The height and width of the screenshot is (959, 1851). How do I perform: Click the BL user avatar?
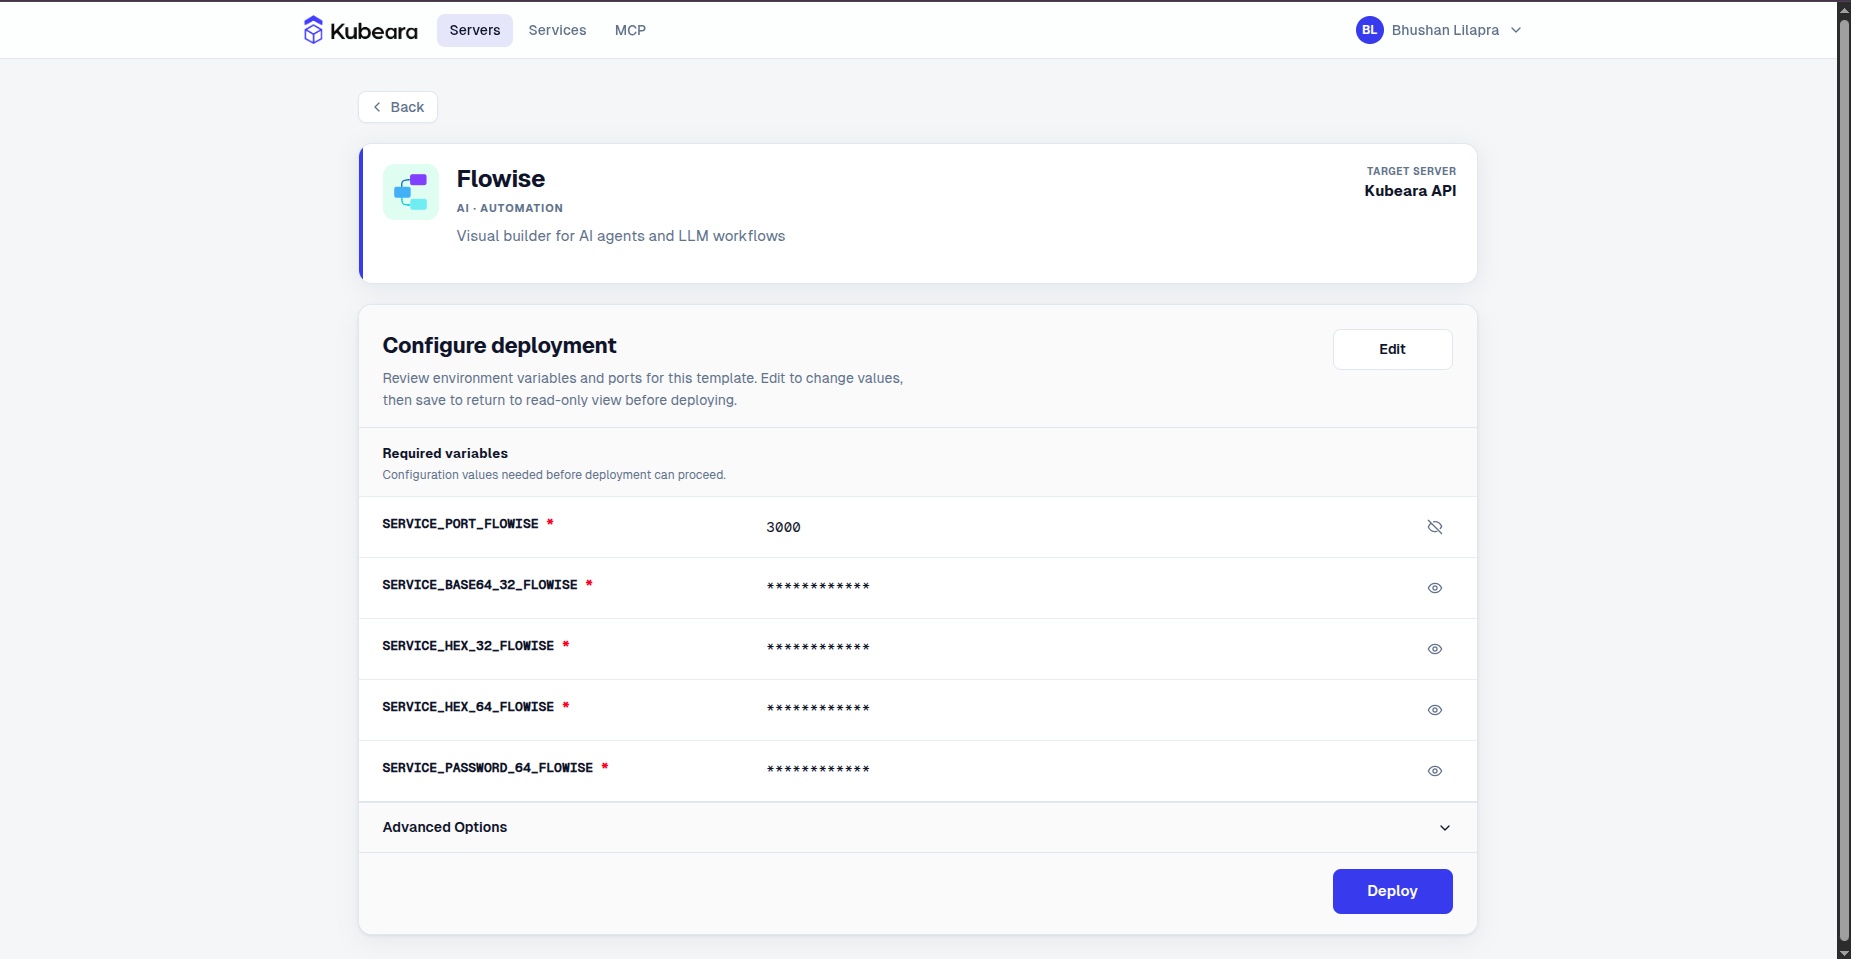(1369, 30)
